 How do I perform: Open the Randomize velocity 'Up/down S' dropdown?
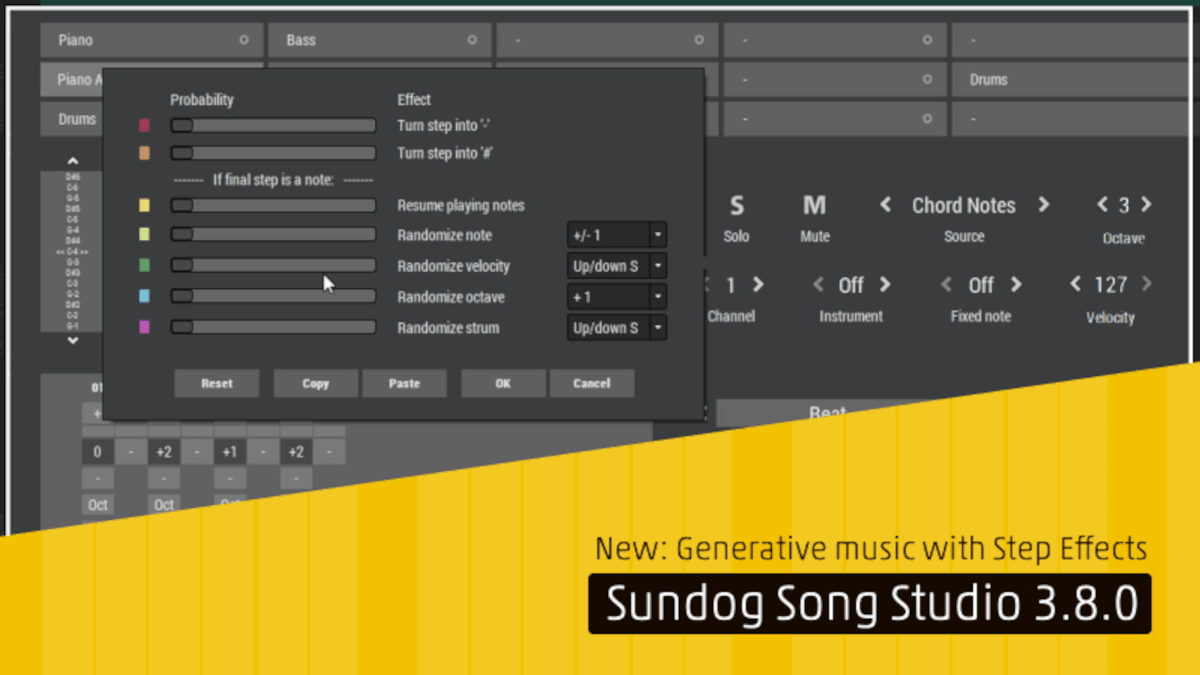coord(617,266)
